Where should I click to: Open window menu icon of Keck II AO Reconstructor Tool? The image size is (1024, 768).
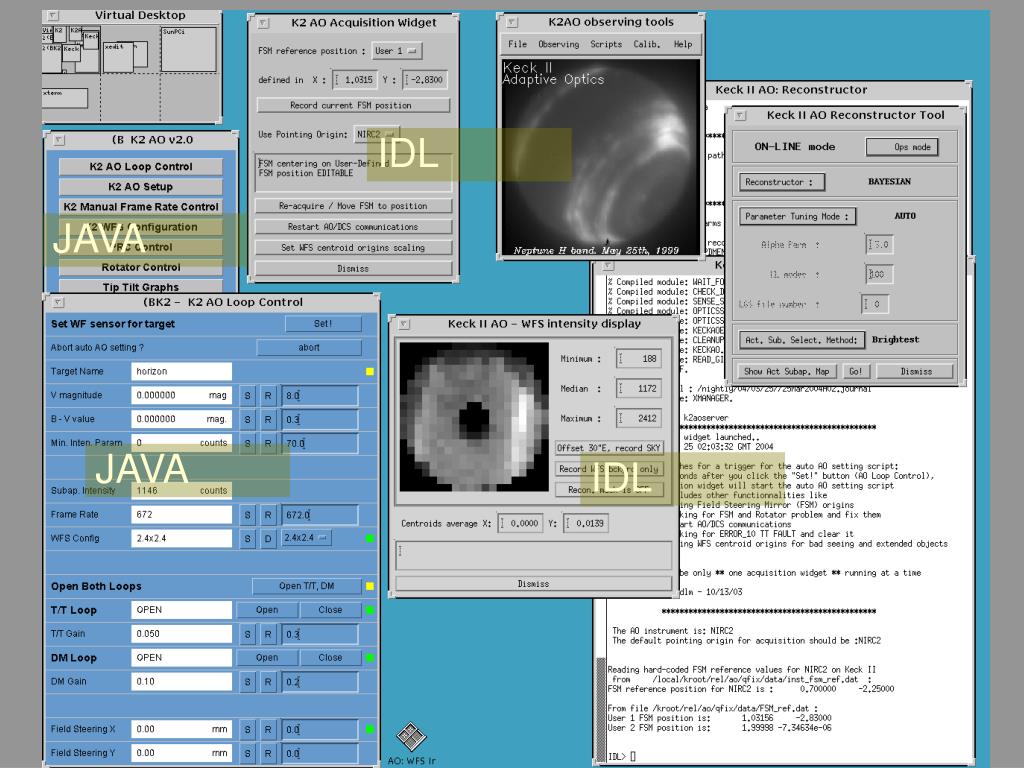pos(740,115)
